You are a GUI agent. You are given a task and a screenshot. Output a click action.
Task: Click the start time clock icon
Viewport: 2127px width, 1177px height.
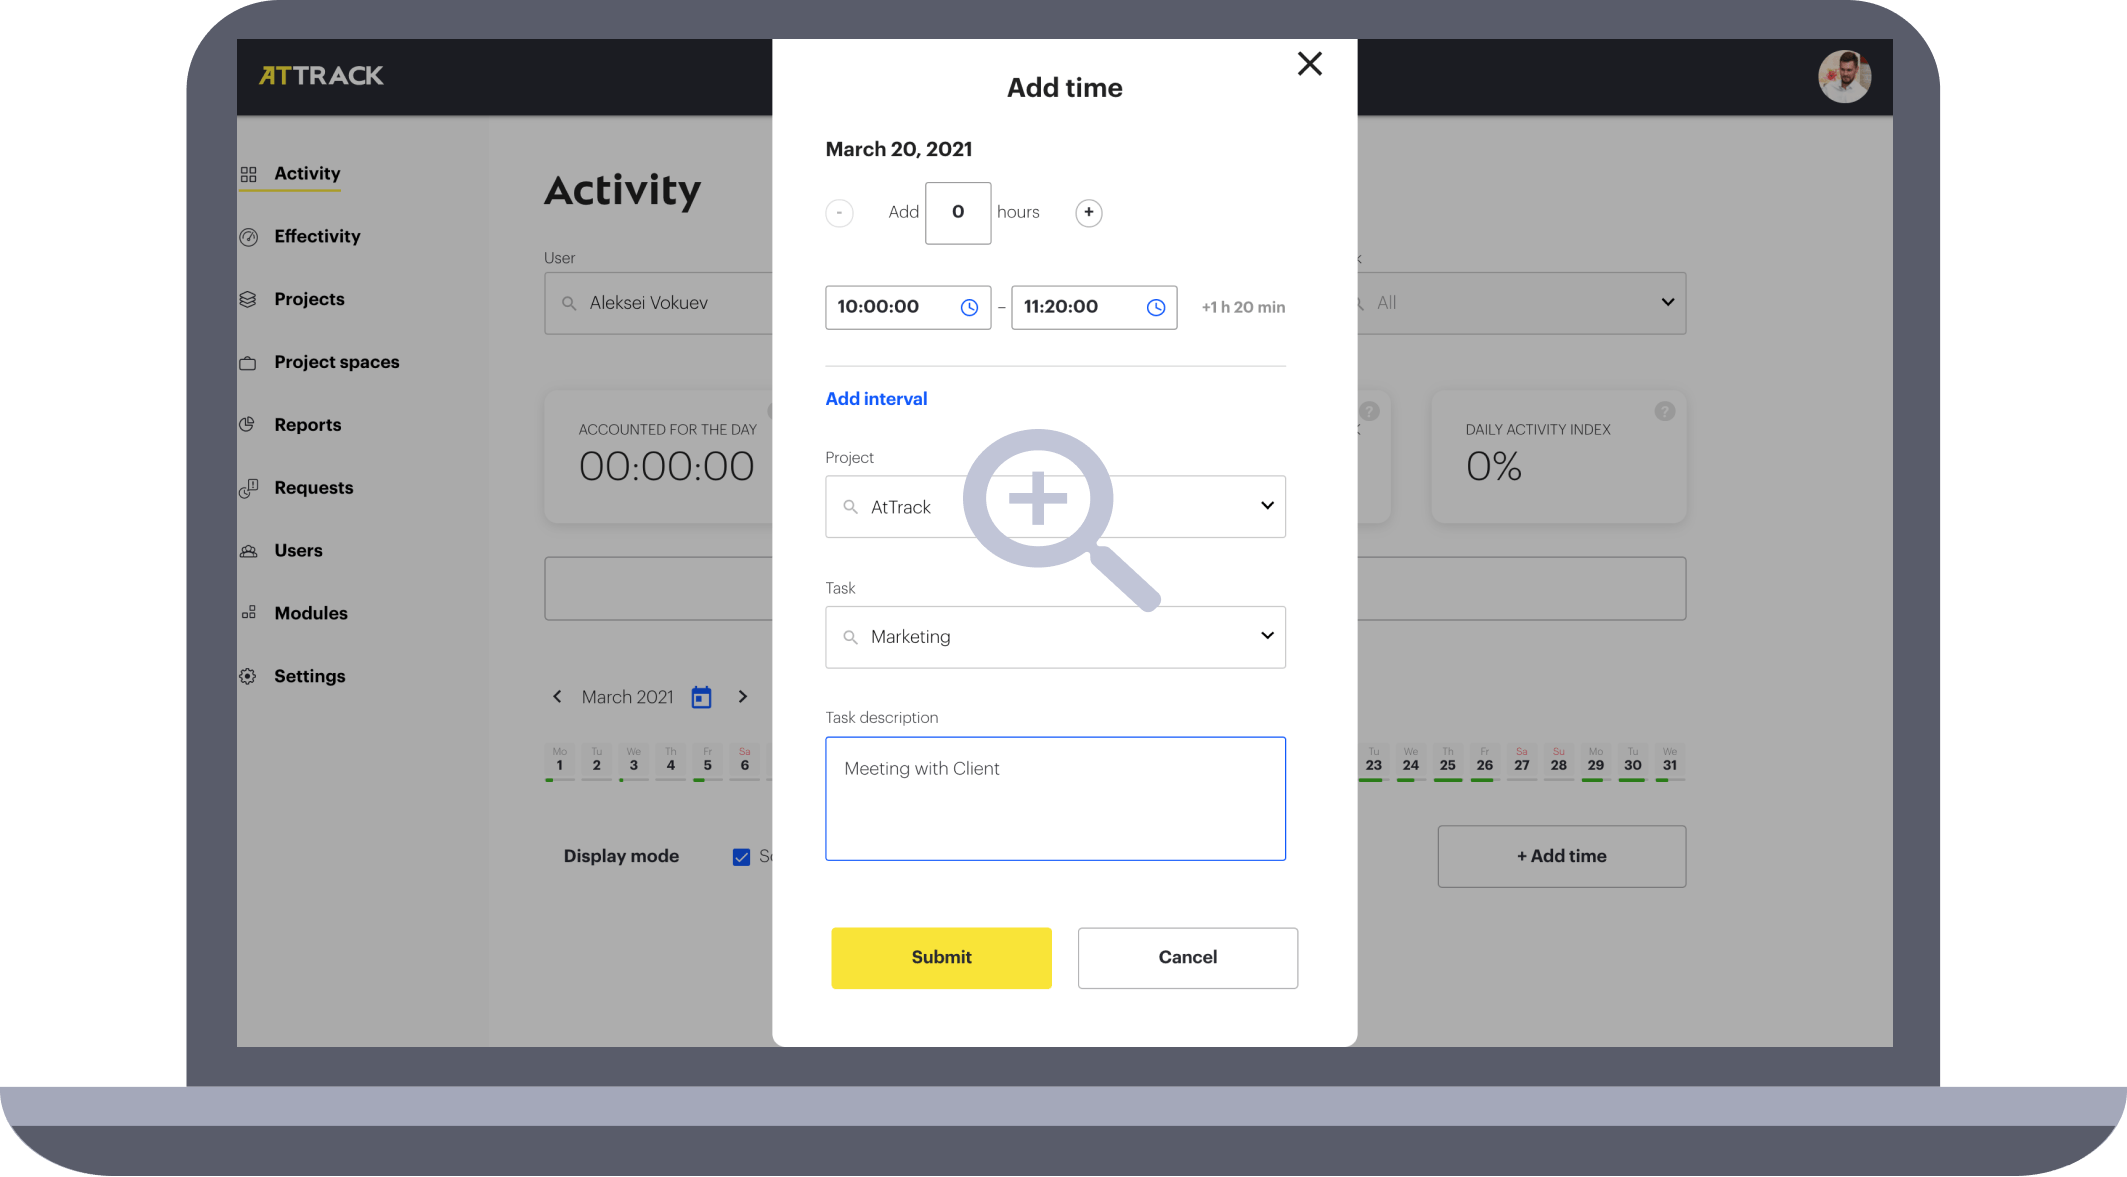(x=969, y=308)
